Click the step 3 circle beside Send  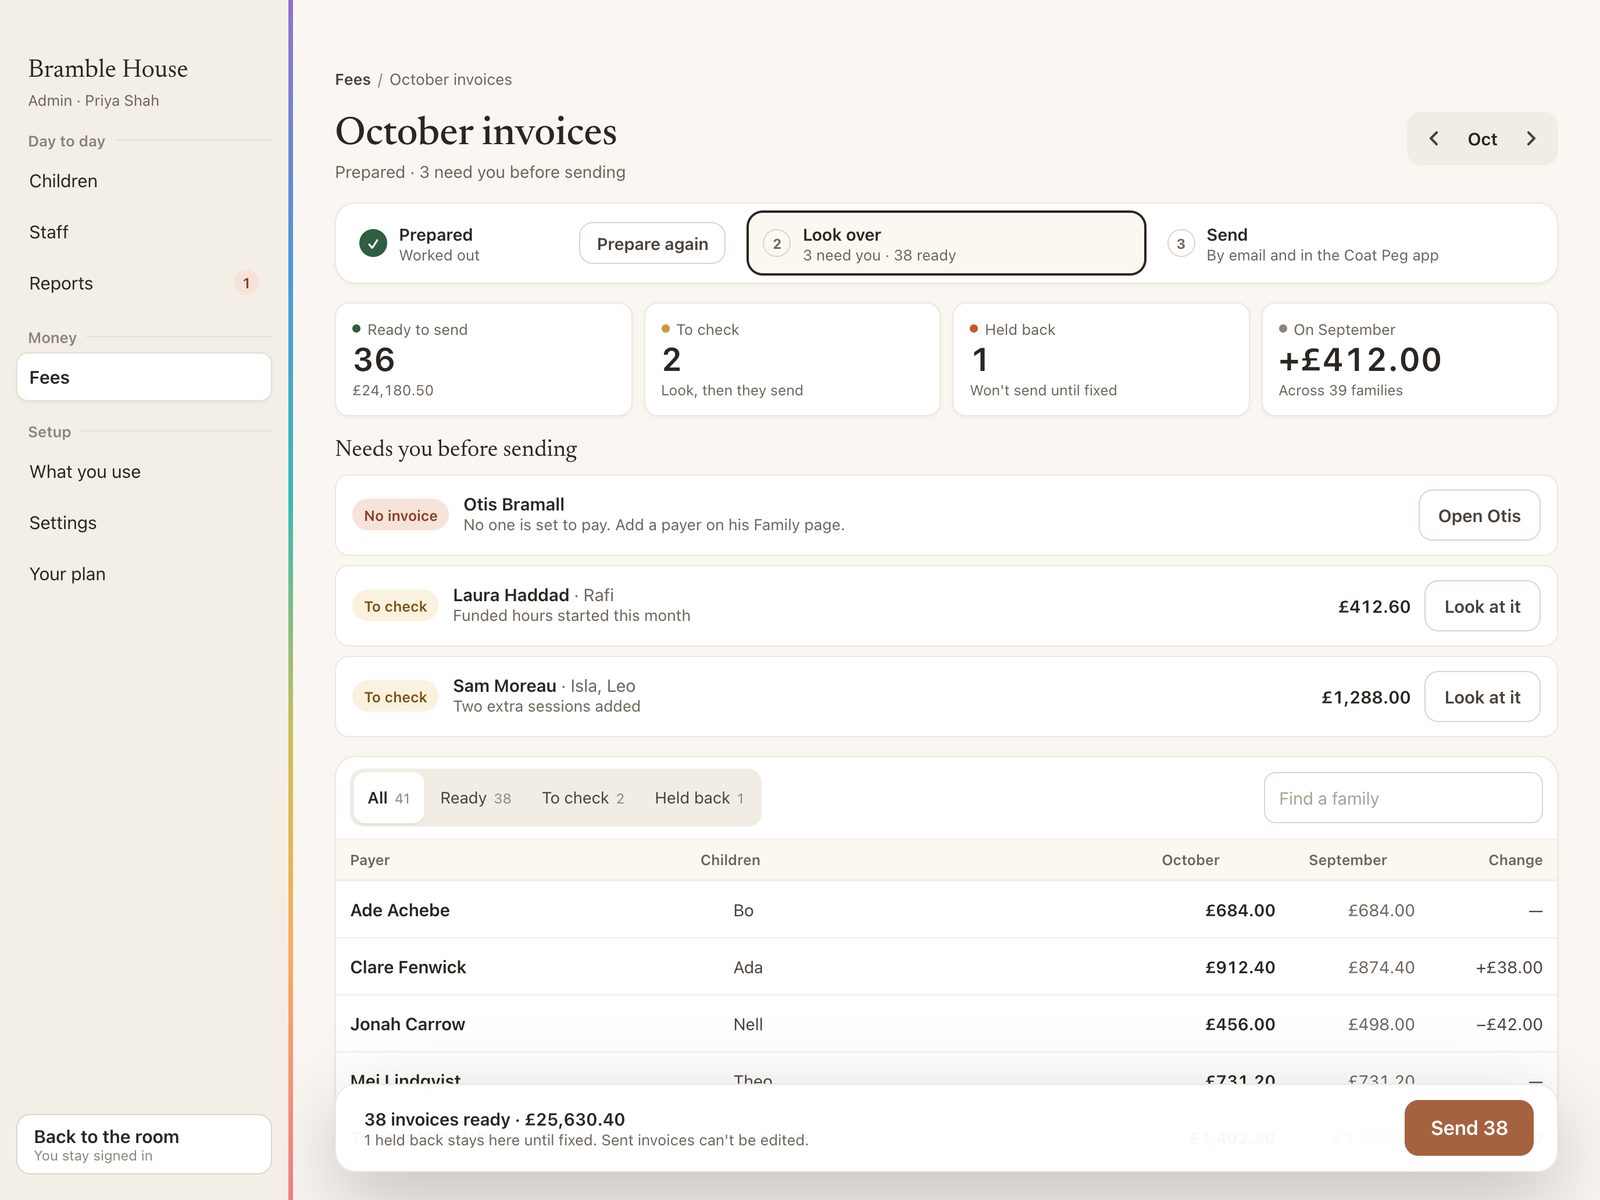pos(1181,244)
